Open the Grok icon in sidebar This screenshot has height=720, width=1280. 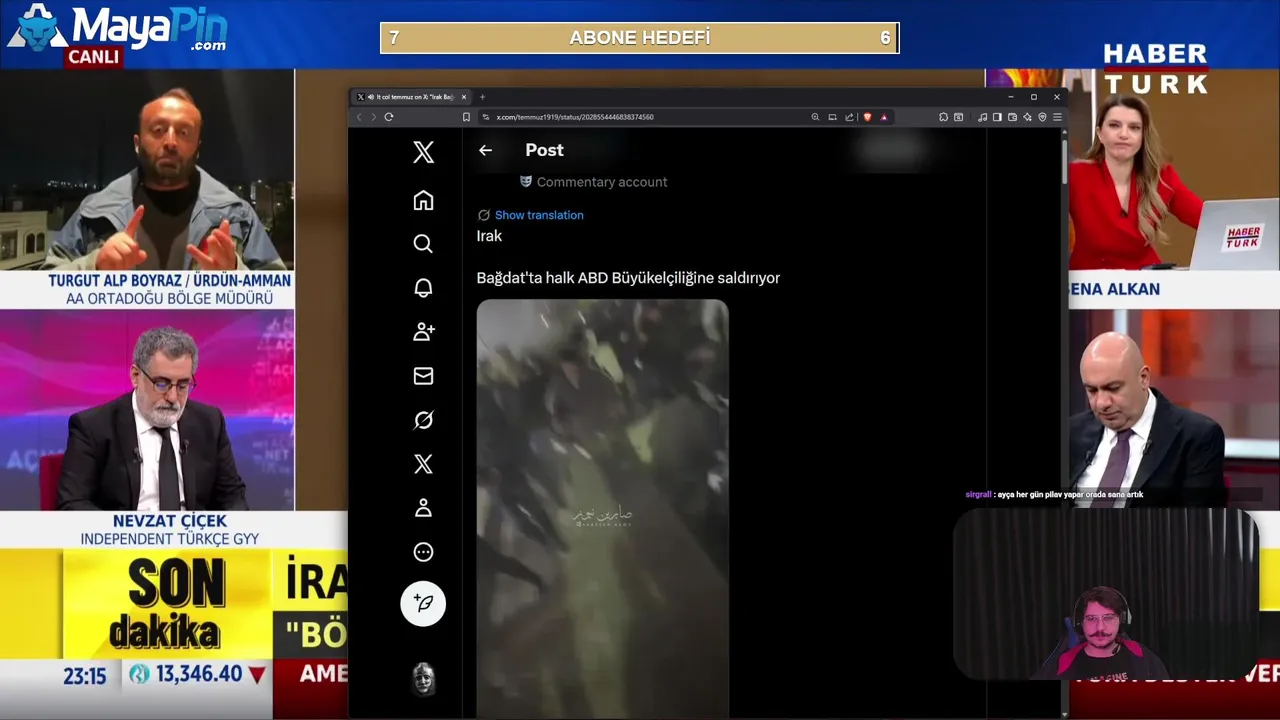pos(423,420)
